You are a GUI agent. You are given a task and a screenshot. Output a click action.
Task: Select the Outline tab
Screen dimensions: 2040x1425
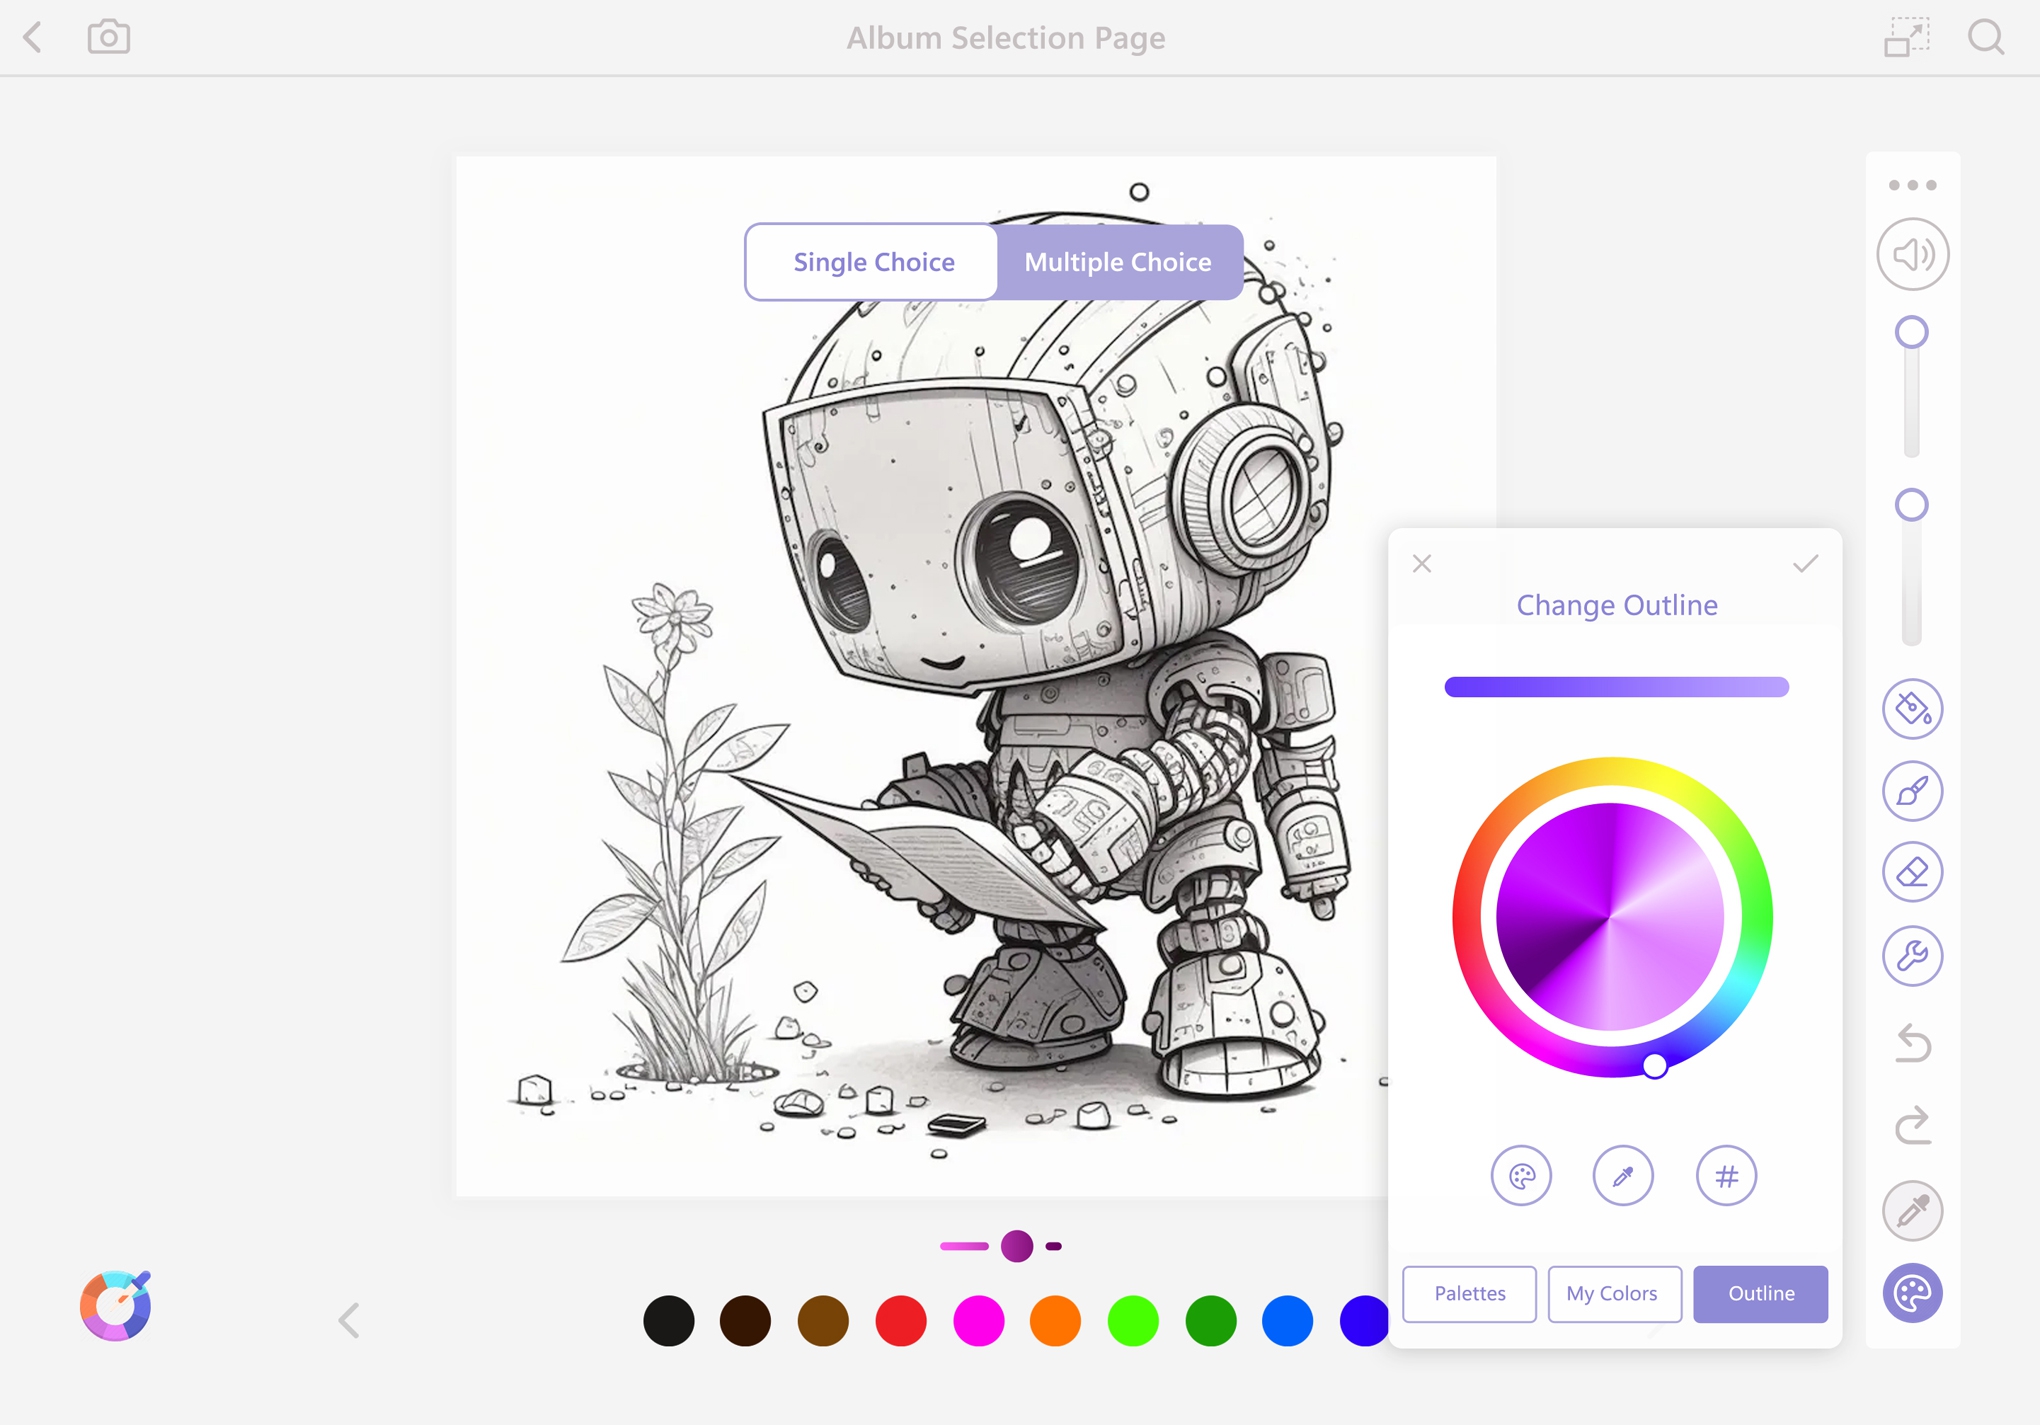[x=1760, y=1294]
